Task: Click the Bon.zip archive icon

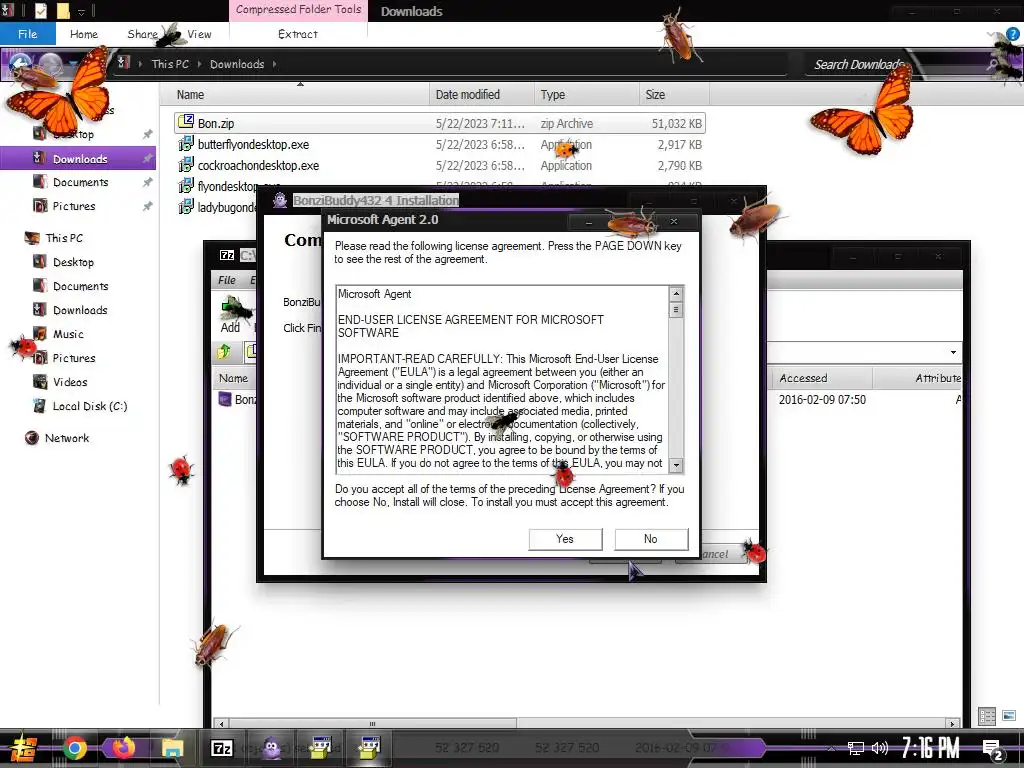Action: click(186, 122)
